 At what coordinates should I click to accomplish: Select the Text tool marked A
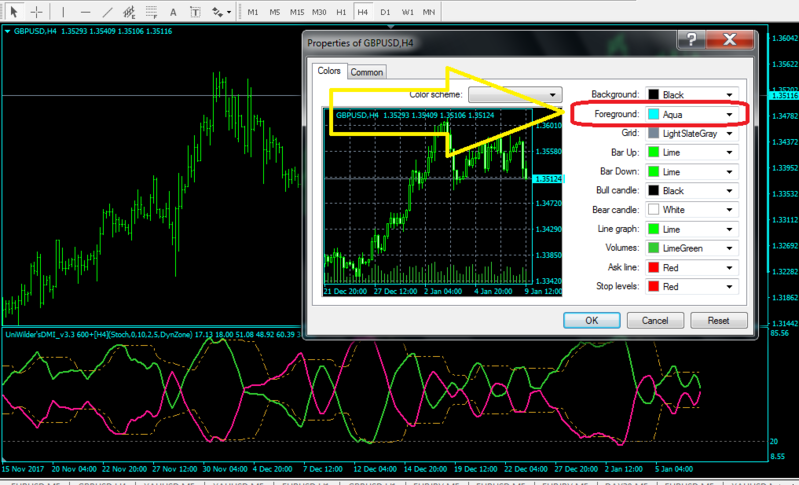173,11
